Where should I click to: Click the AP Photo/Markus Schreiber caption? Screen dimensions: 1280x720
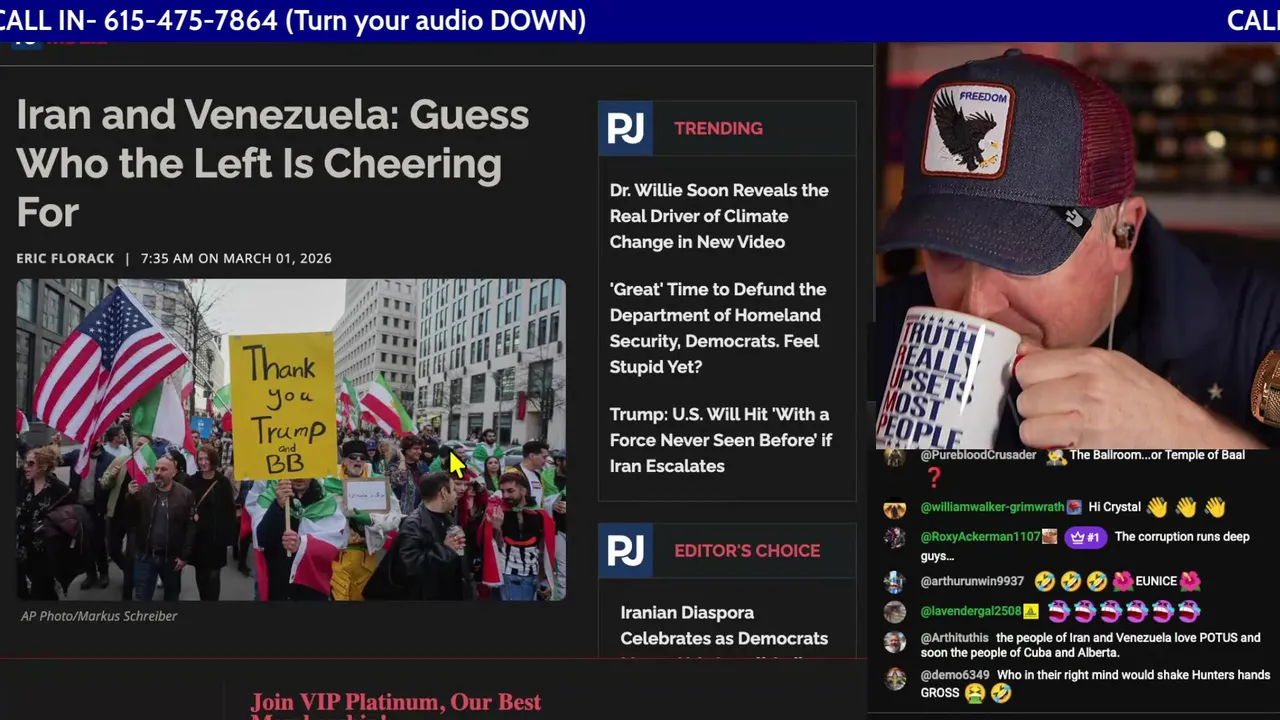[x=99, y=616]
